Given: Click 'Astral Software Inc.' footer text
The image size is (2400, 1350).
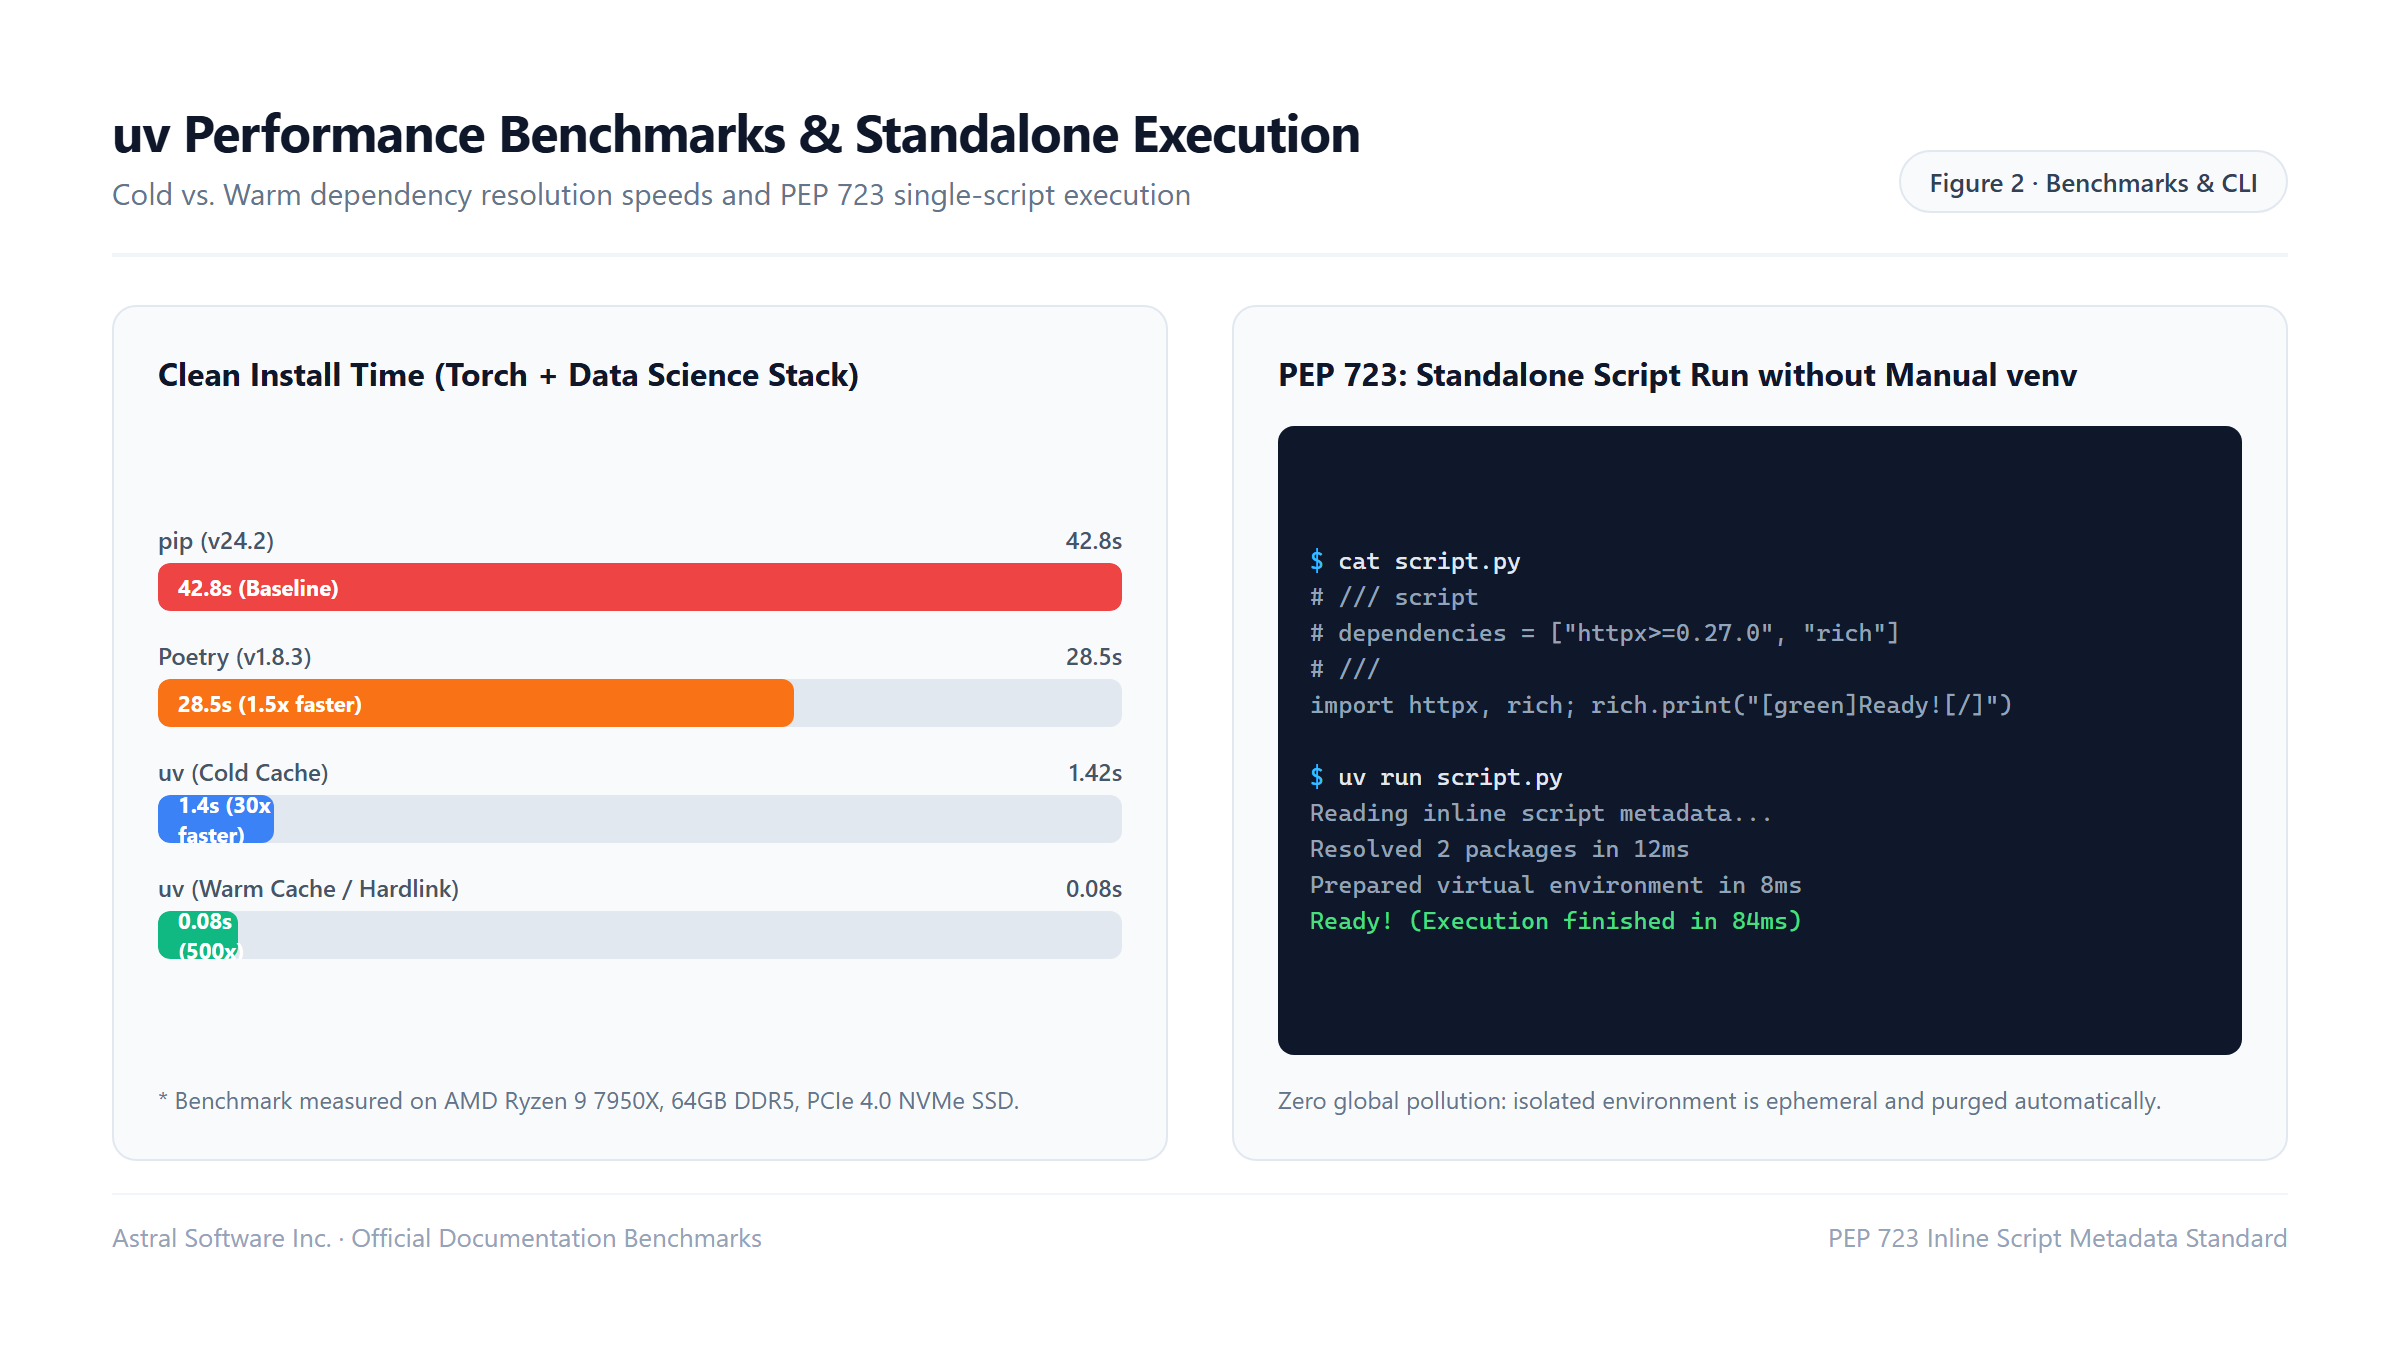Looking at the screenshot, I should pos(437,1238).
